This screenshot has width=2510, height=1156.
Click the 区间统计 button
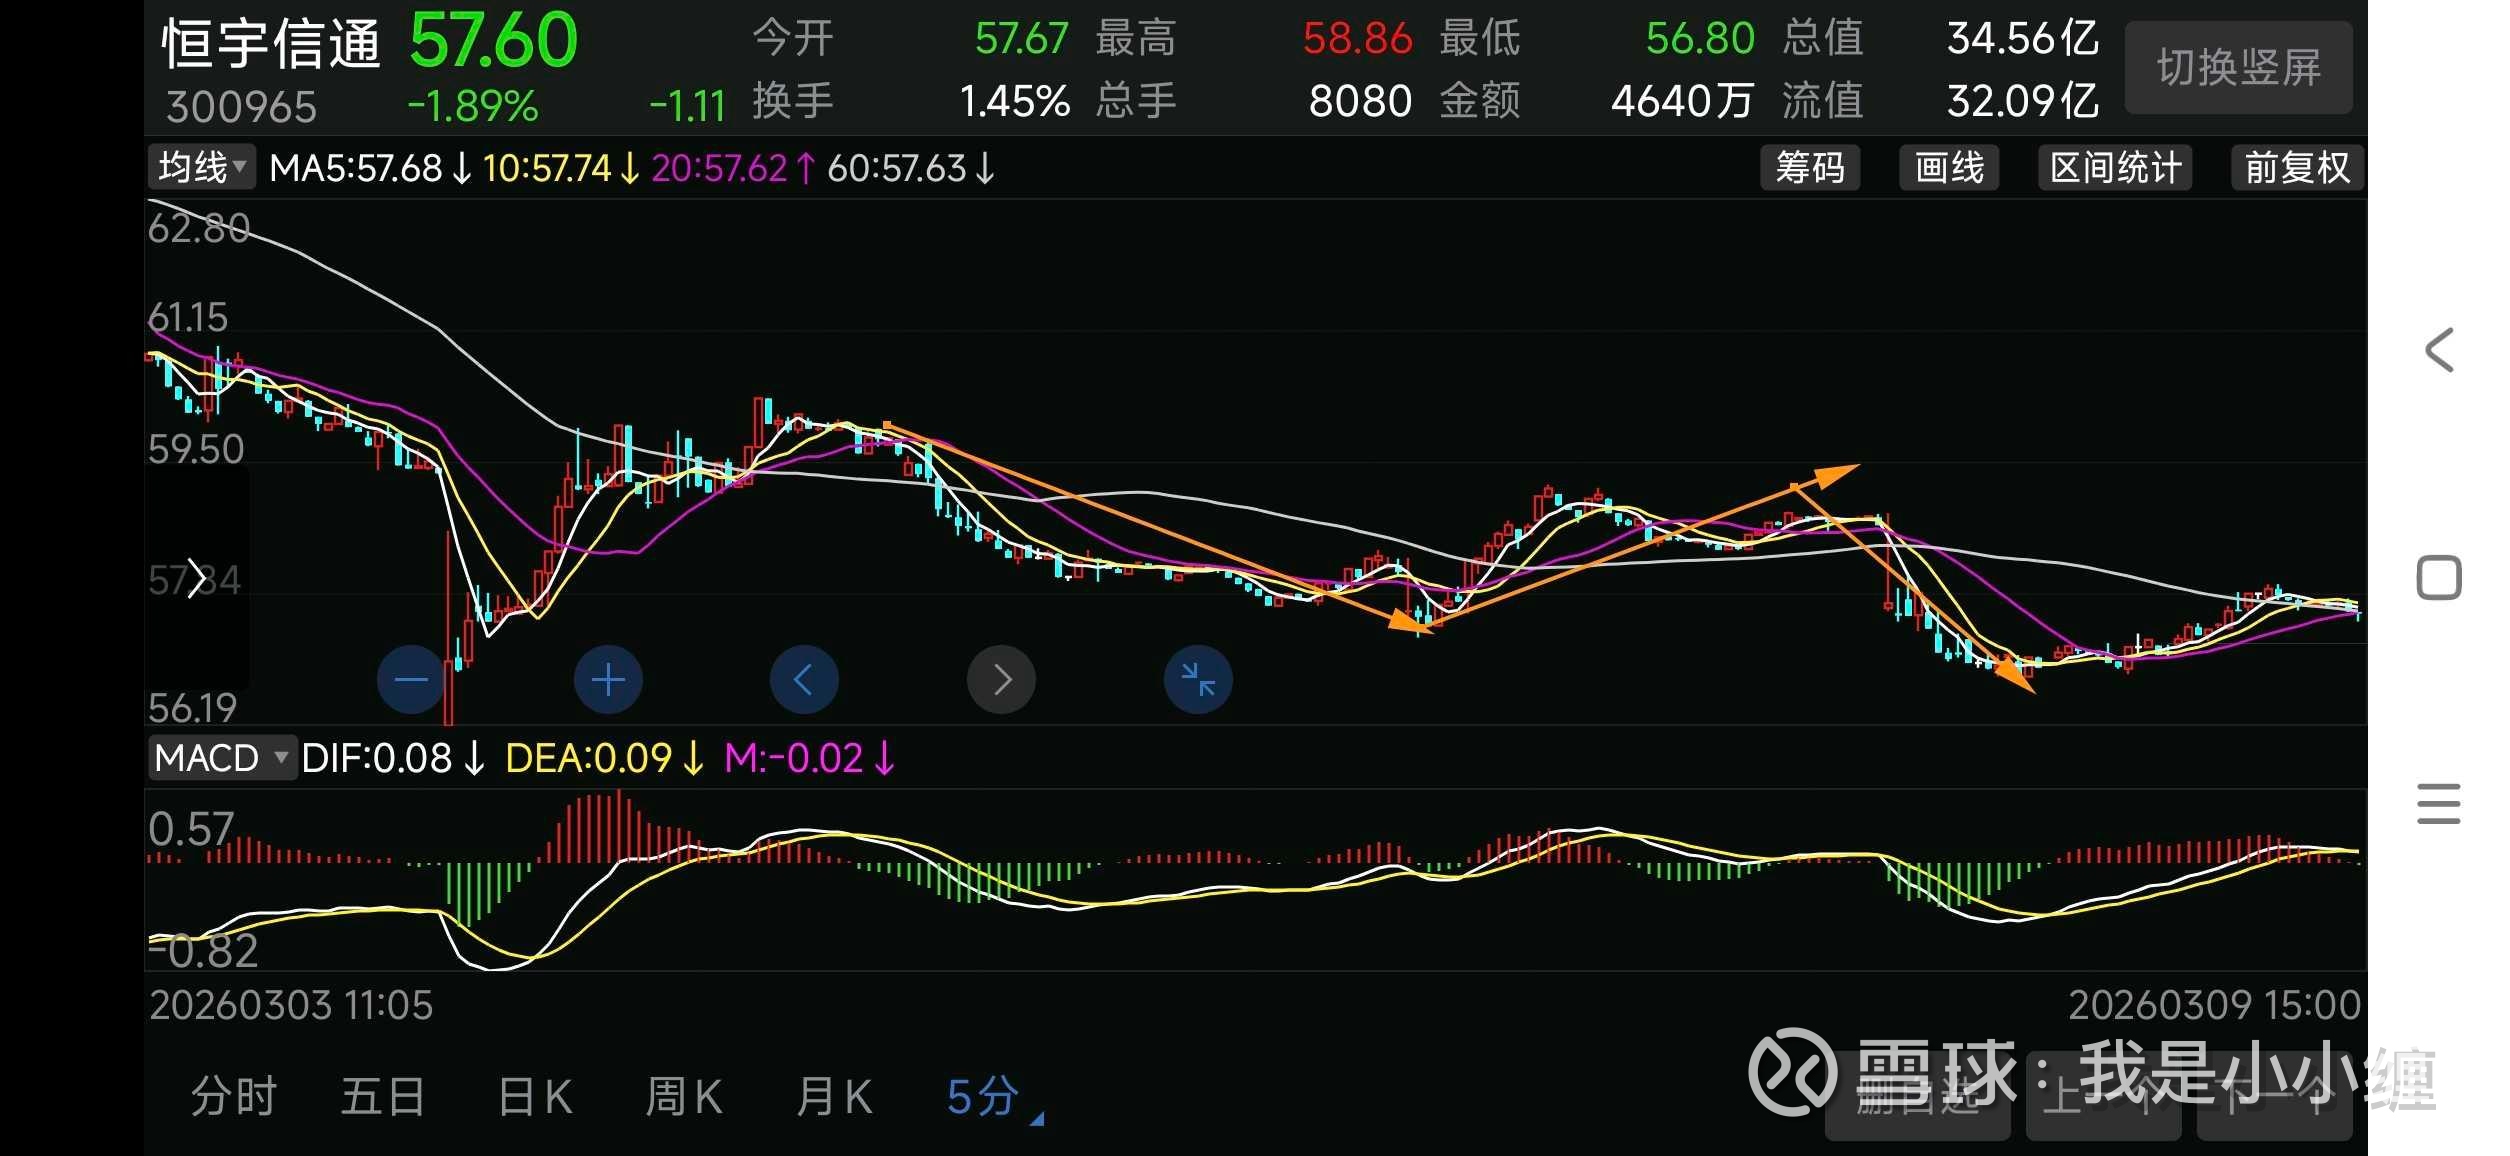pos(2115,168)
